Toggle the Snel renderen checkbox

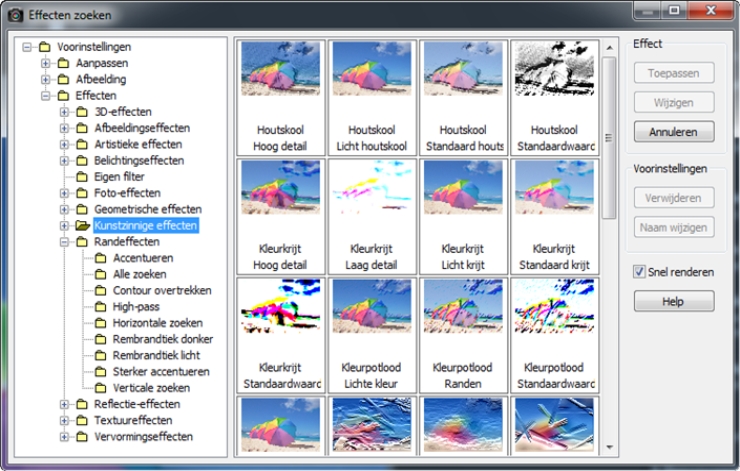640,271
